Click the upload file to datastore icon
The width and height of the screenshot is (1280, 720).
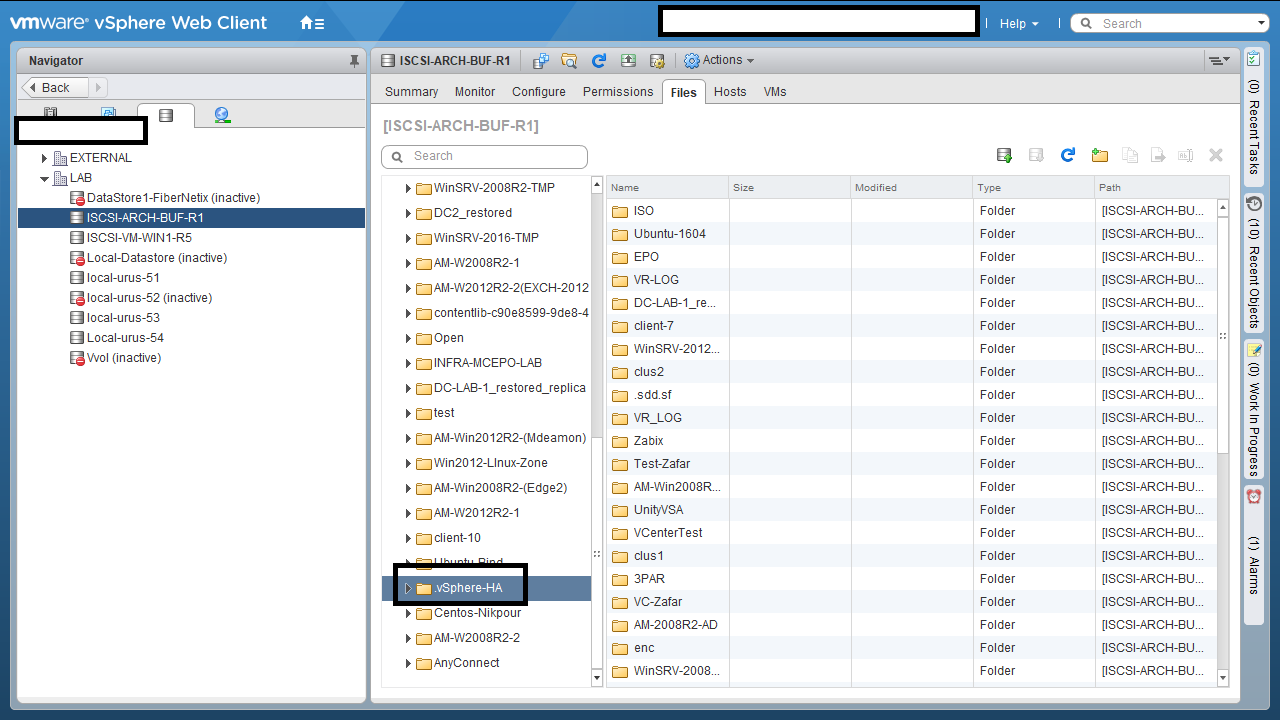tap(1004, 155)
